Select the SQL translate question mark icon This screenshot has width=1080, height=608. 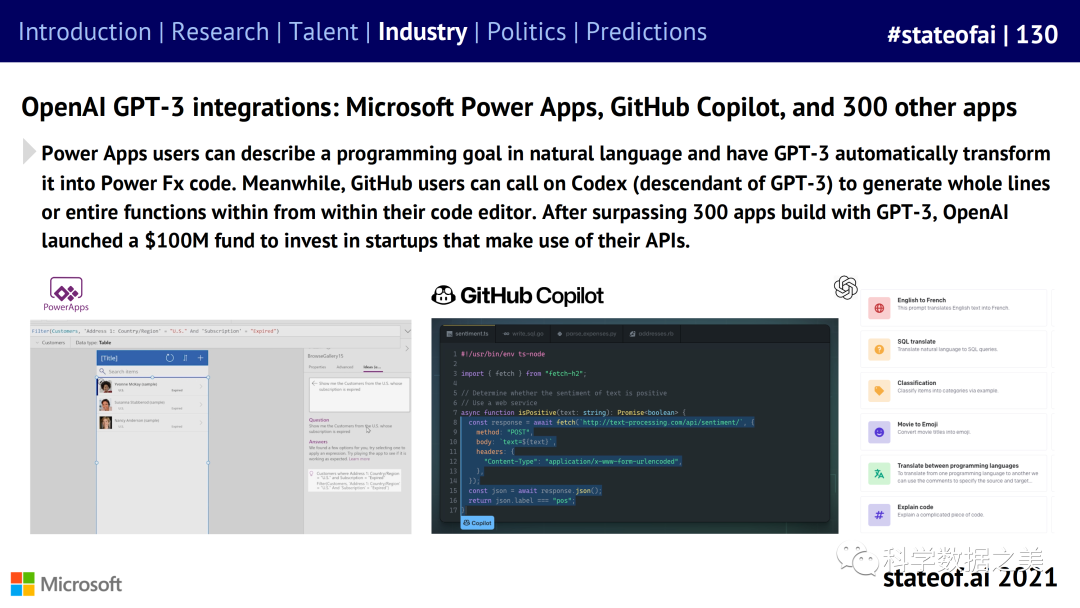[879, 349]
